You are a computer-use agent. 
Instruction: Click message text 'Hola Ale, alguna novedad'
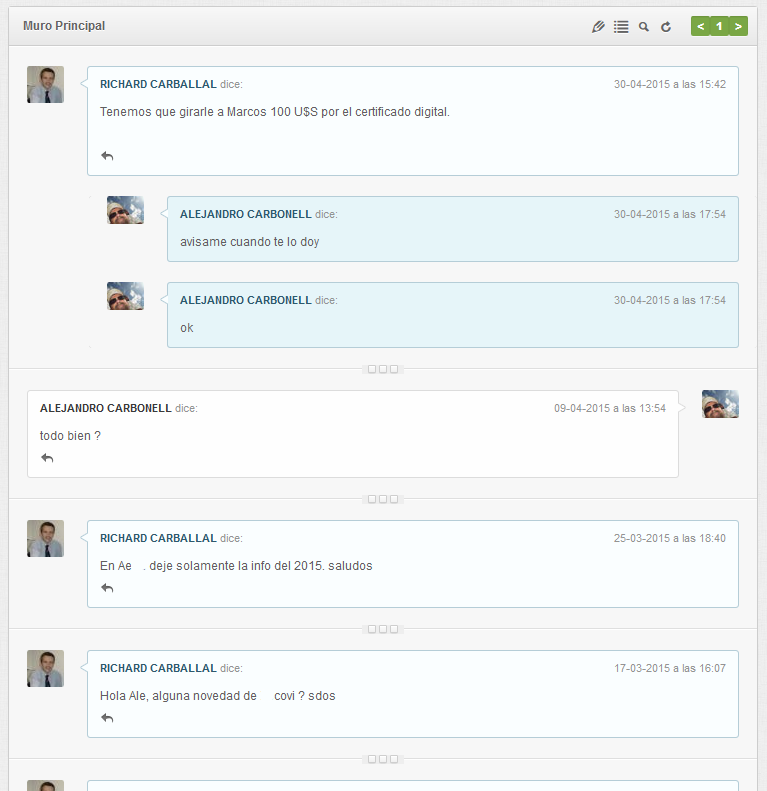172,696
